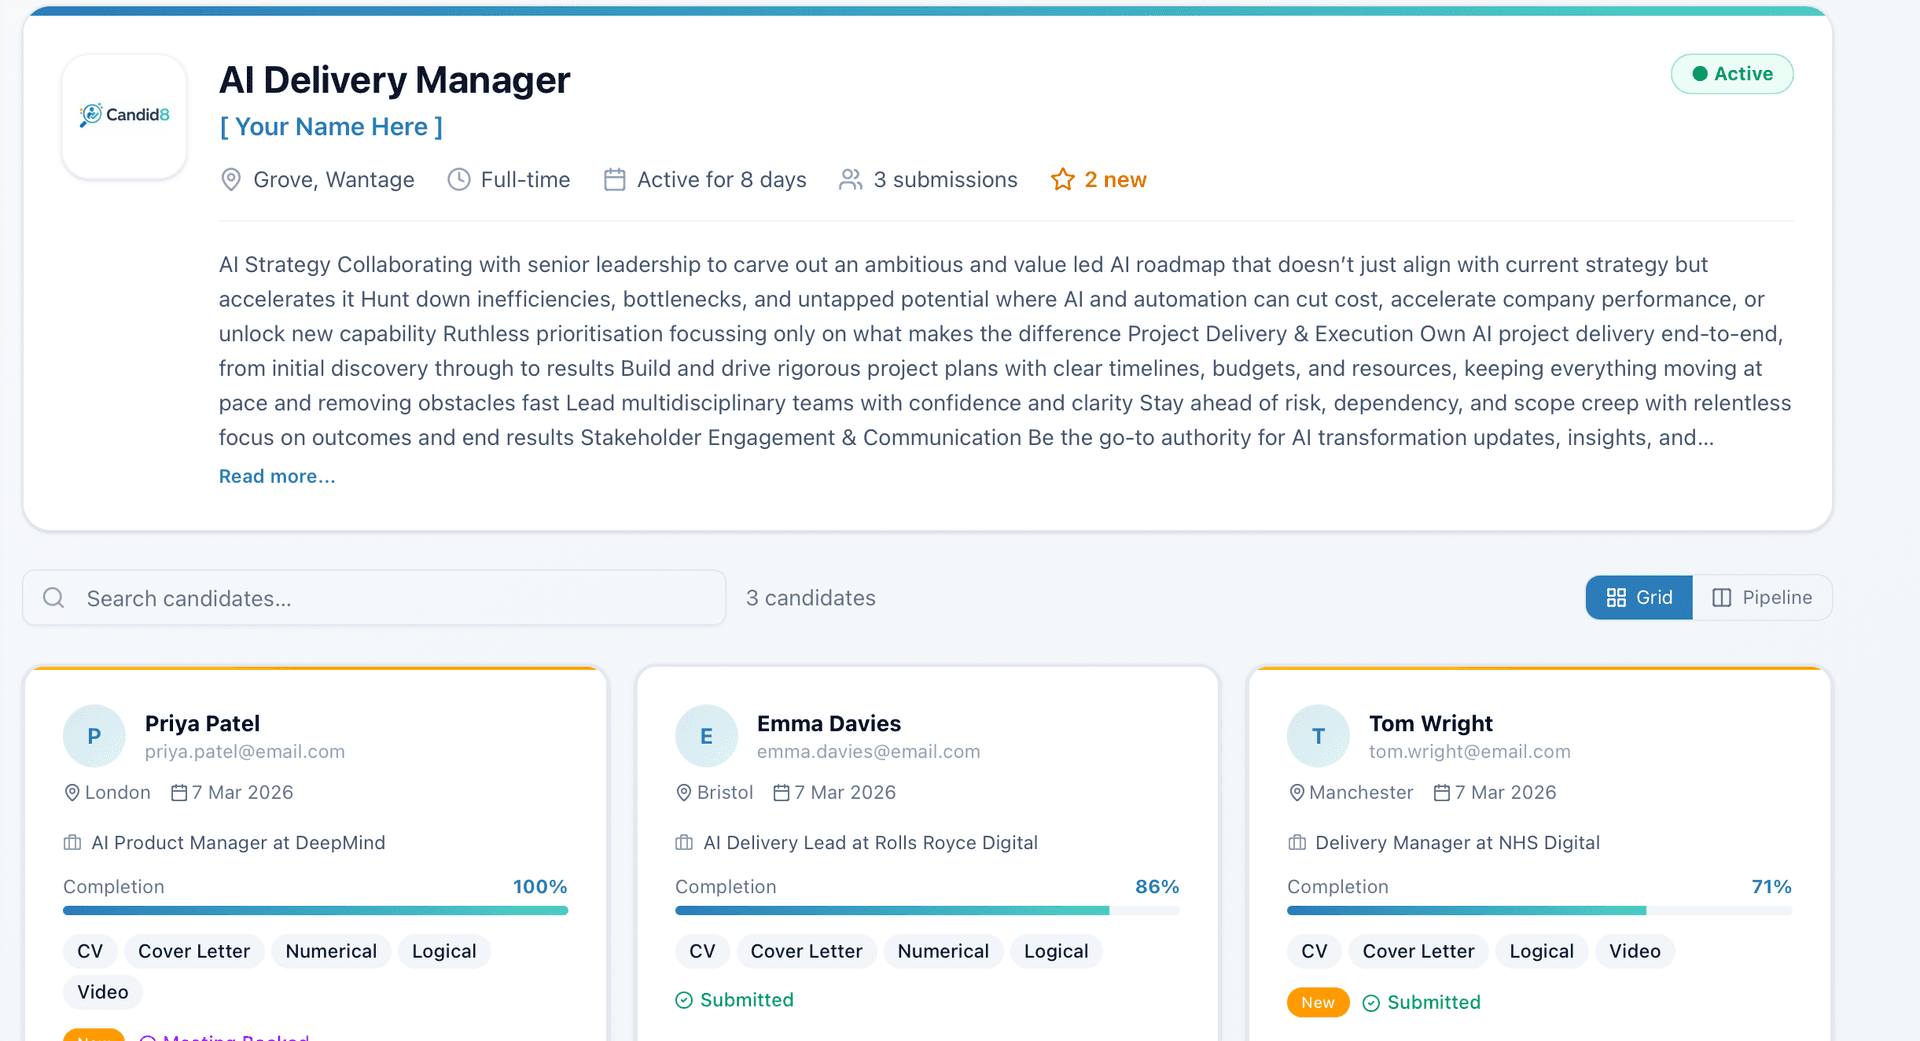The height and width of the screenshot is (1041, 1920).
Task: Click the clock icon next to Full-time
Action: [x=459, y=180]
